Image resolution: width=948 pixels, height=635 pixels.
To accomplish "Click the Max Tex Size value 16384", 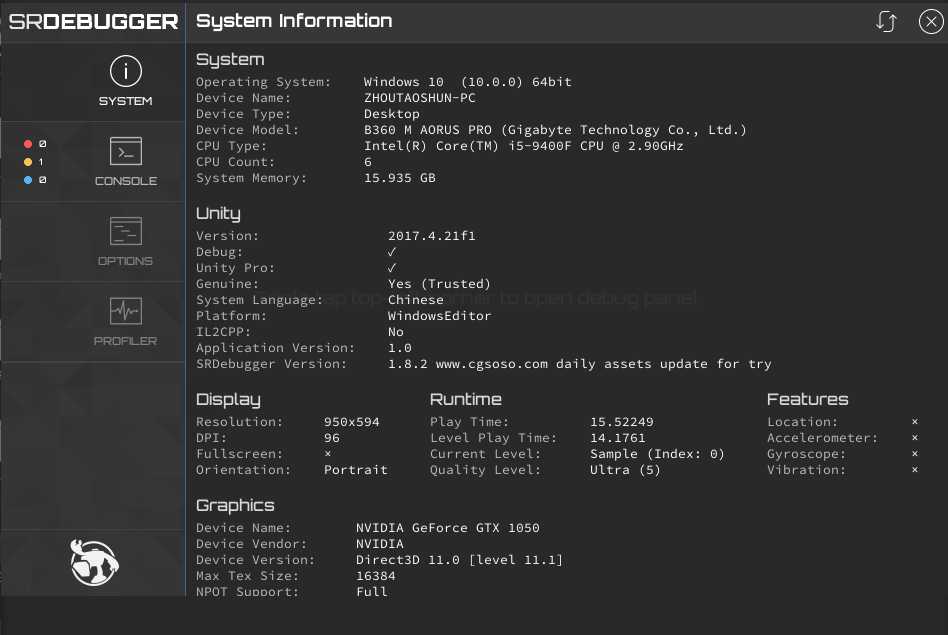I will pos(375,576).
